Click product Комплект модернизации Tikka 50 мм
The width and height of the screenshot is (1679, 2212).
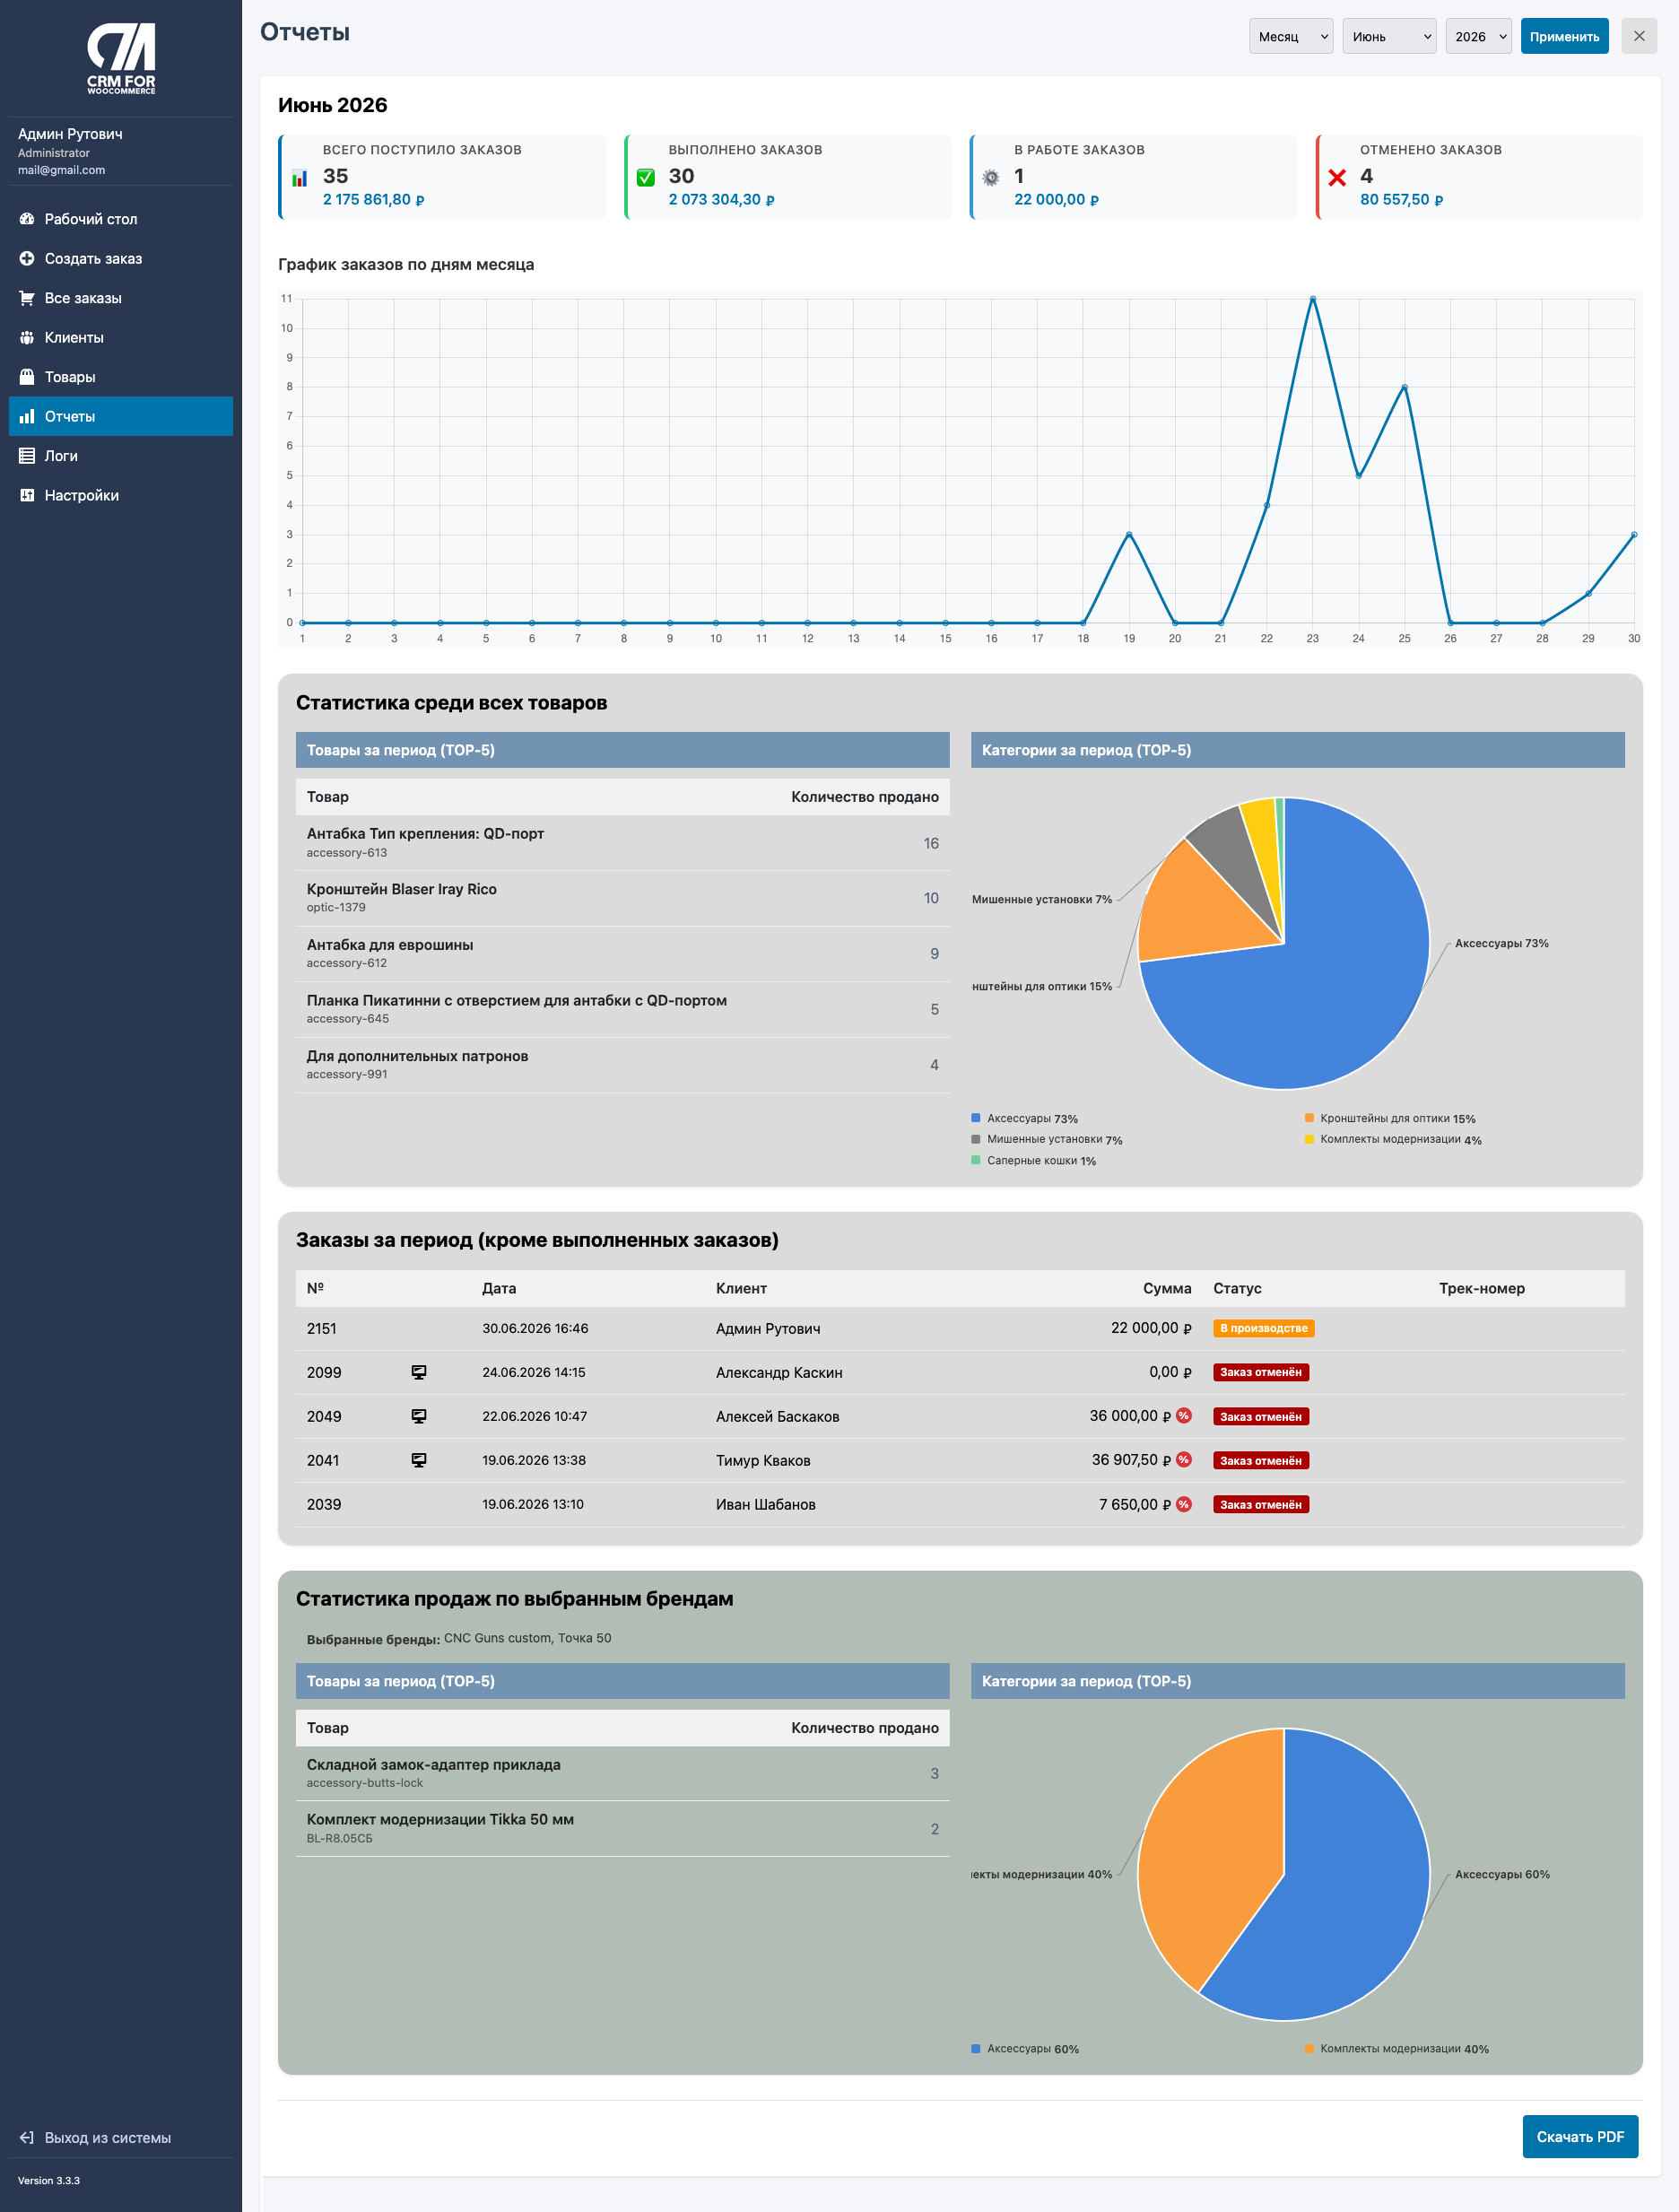(440, 1819)
